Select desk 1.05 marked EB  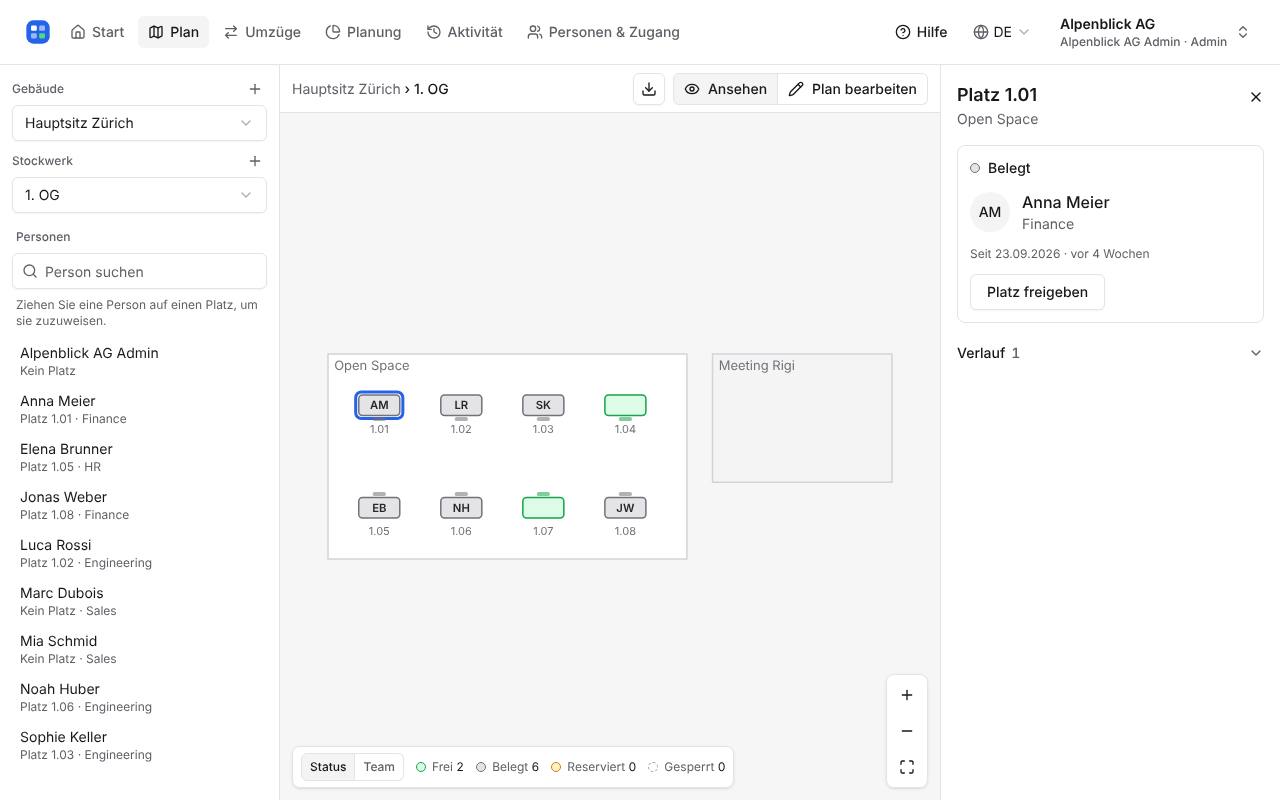pyautogui.click(x=379, y=508)
